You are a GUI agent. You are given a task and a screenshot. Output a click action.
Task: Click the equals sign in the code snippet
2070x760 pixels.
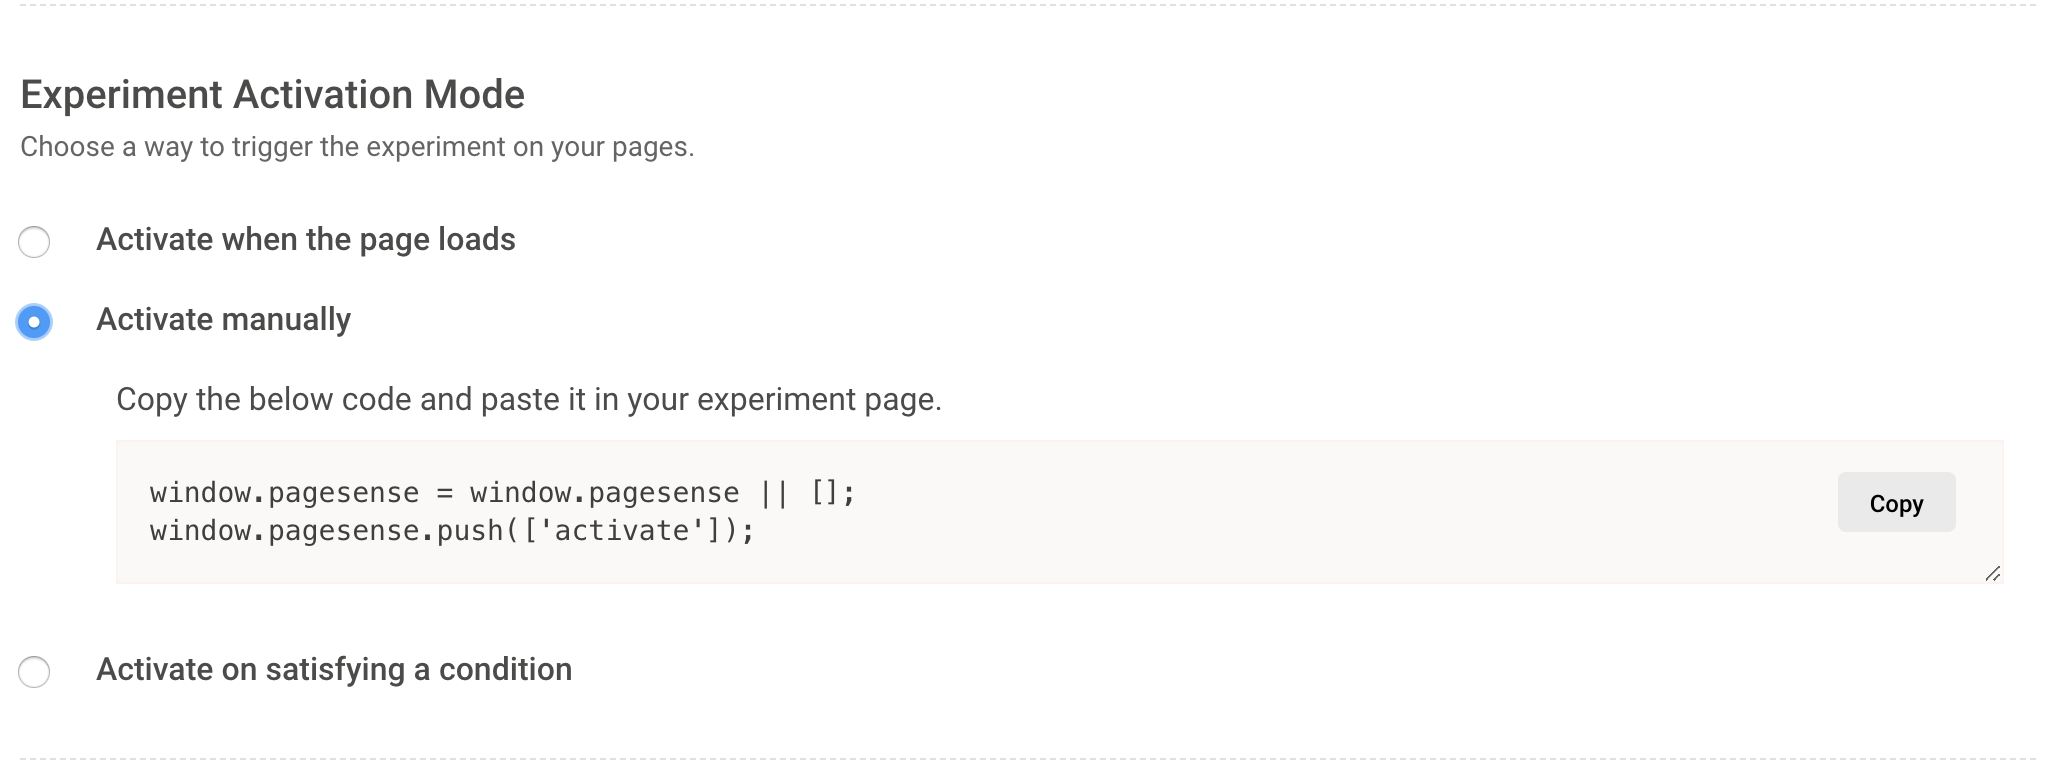tap(444, 493)
